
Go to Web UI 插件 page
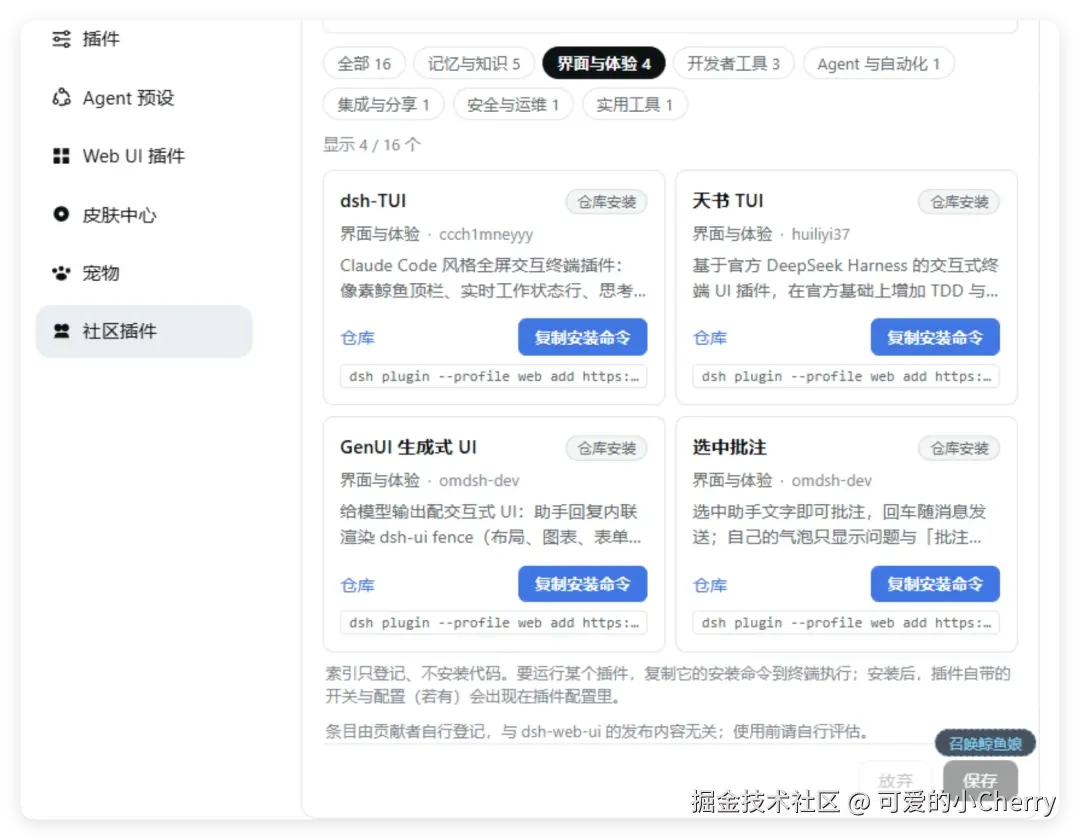coord(144,156)
